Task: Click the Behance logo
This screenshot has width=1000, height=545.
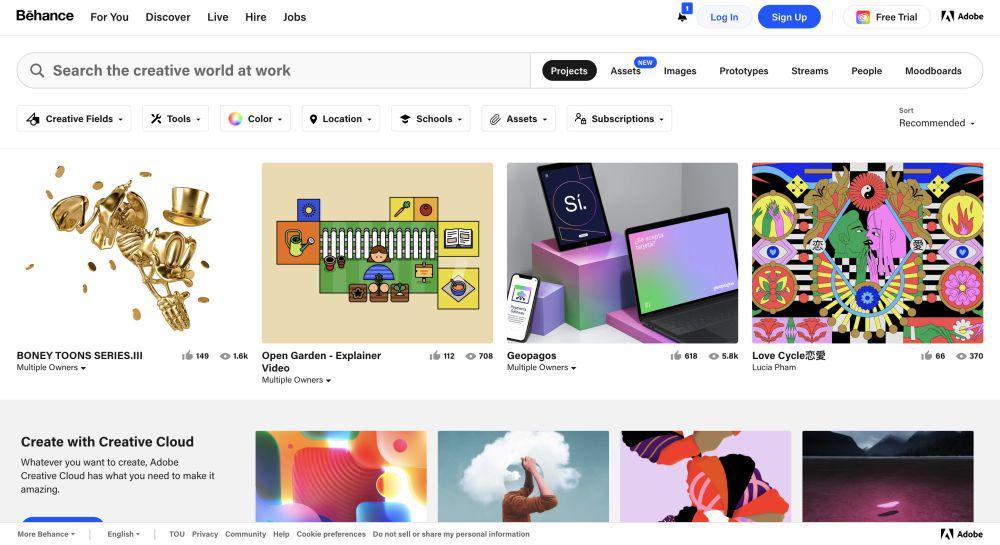Action: click(45, 16)
